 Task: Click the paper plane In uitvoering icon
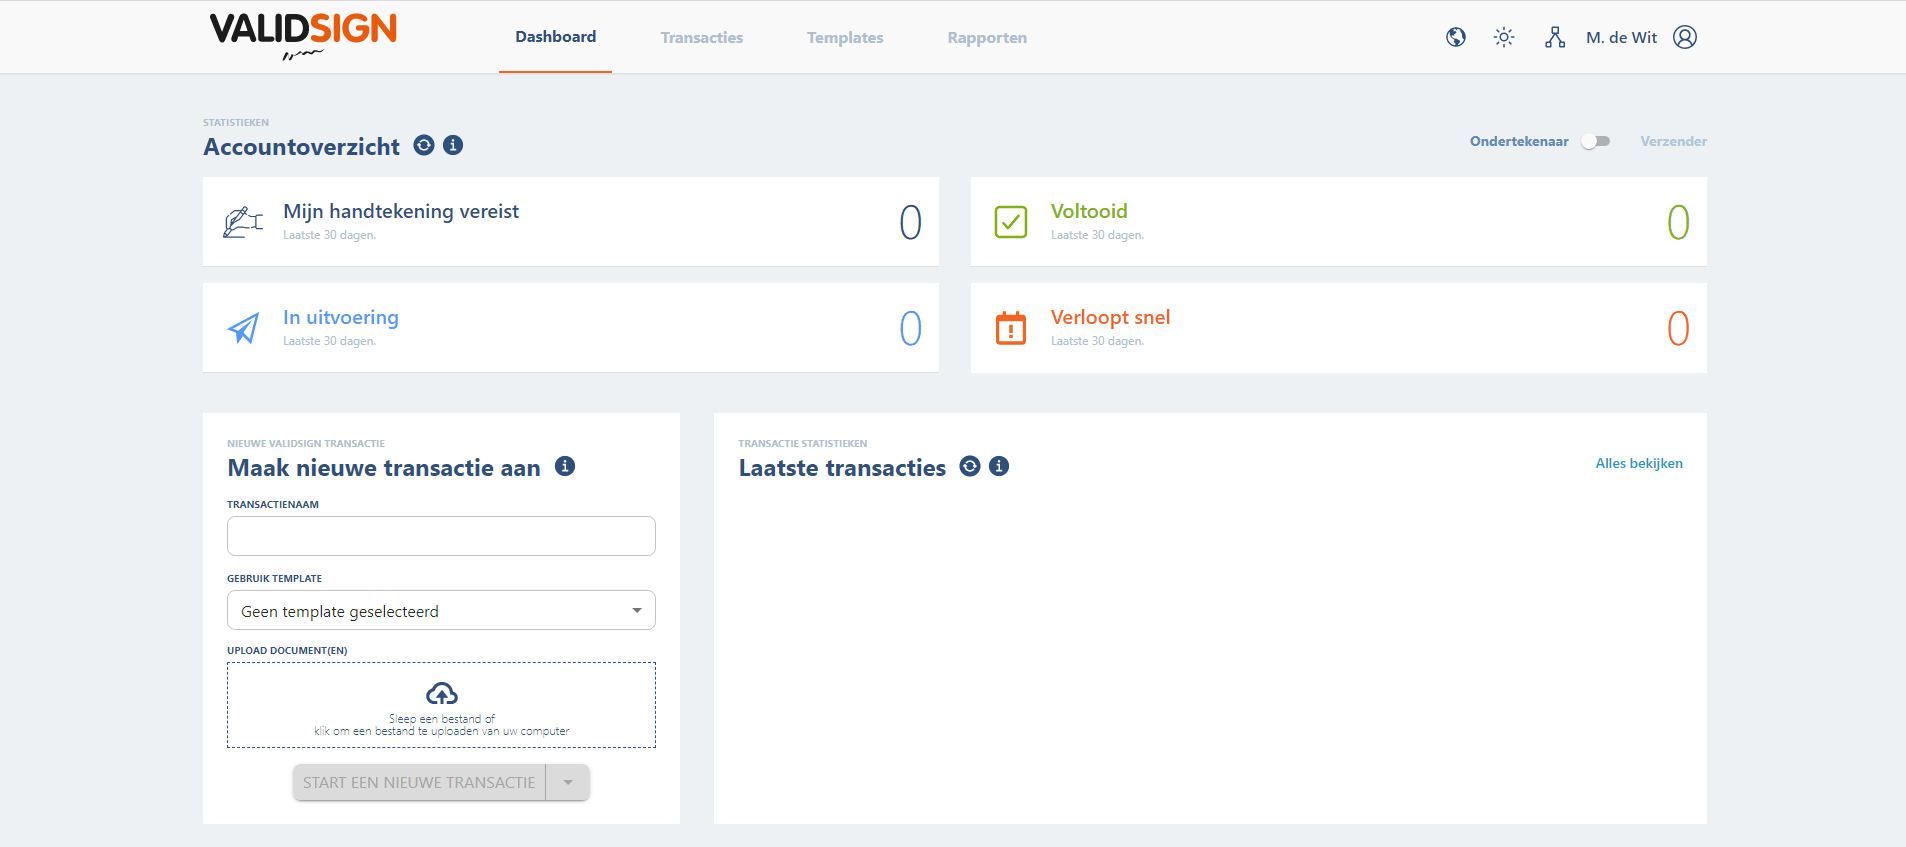point(243,328)
